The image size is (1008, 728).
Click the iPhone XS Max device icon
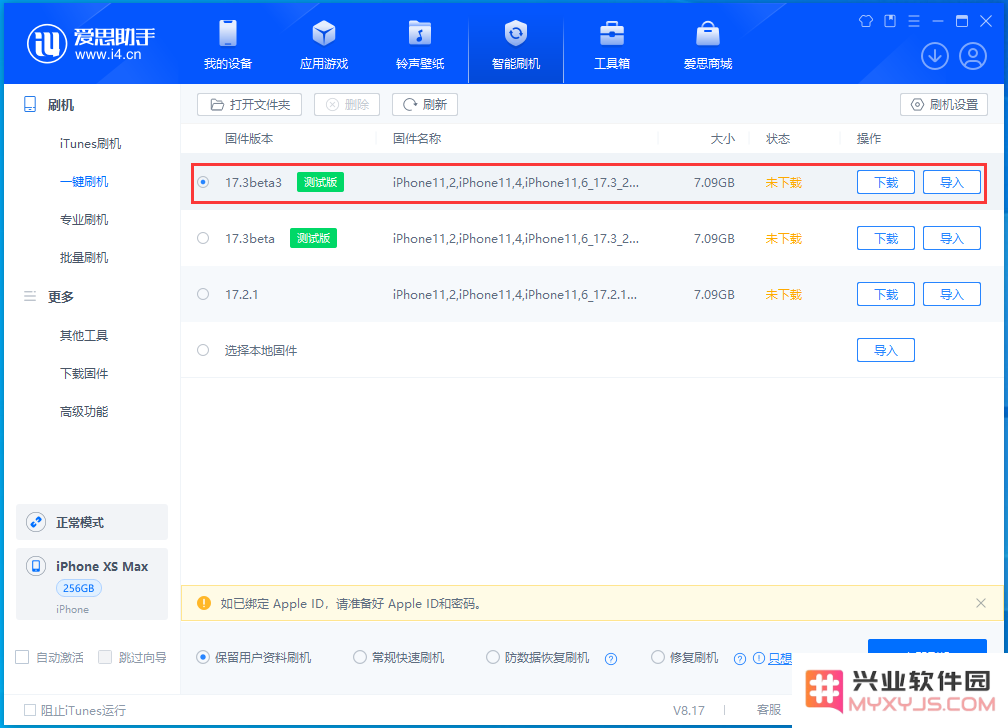pos(36,566)
